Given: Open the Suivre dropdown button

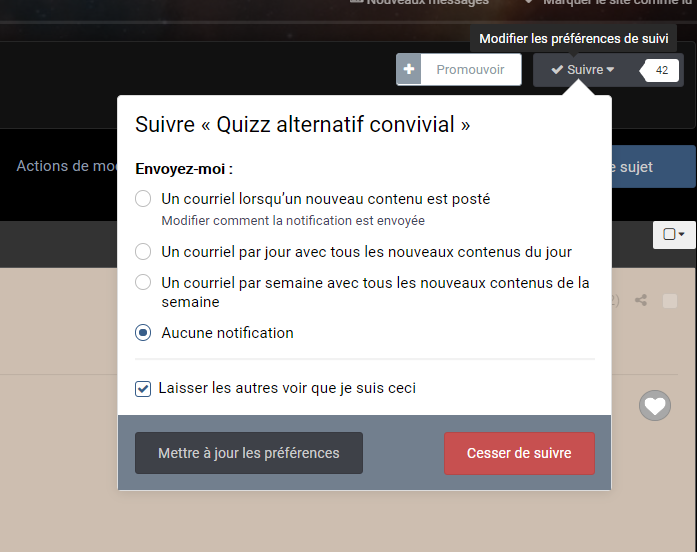Looking at the screenshot, I should 583,70.
